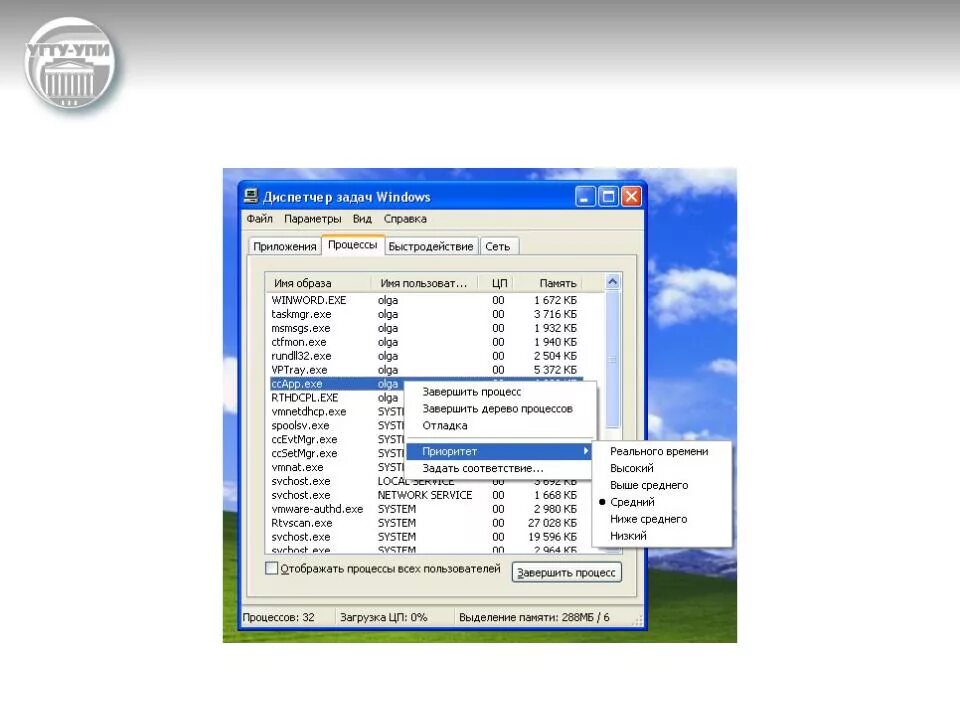
Task: Select the vmware-authd.exe process row
Action: tap(426, 509)
